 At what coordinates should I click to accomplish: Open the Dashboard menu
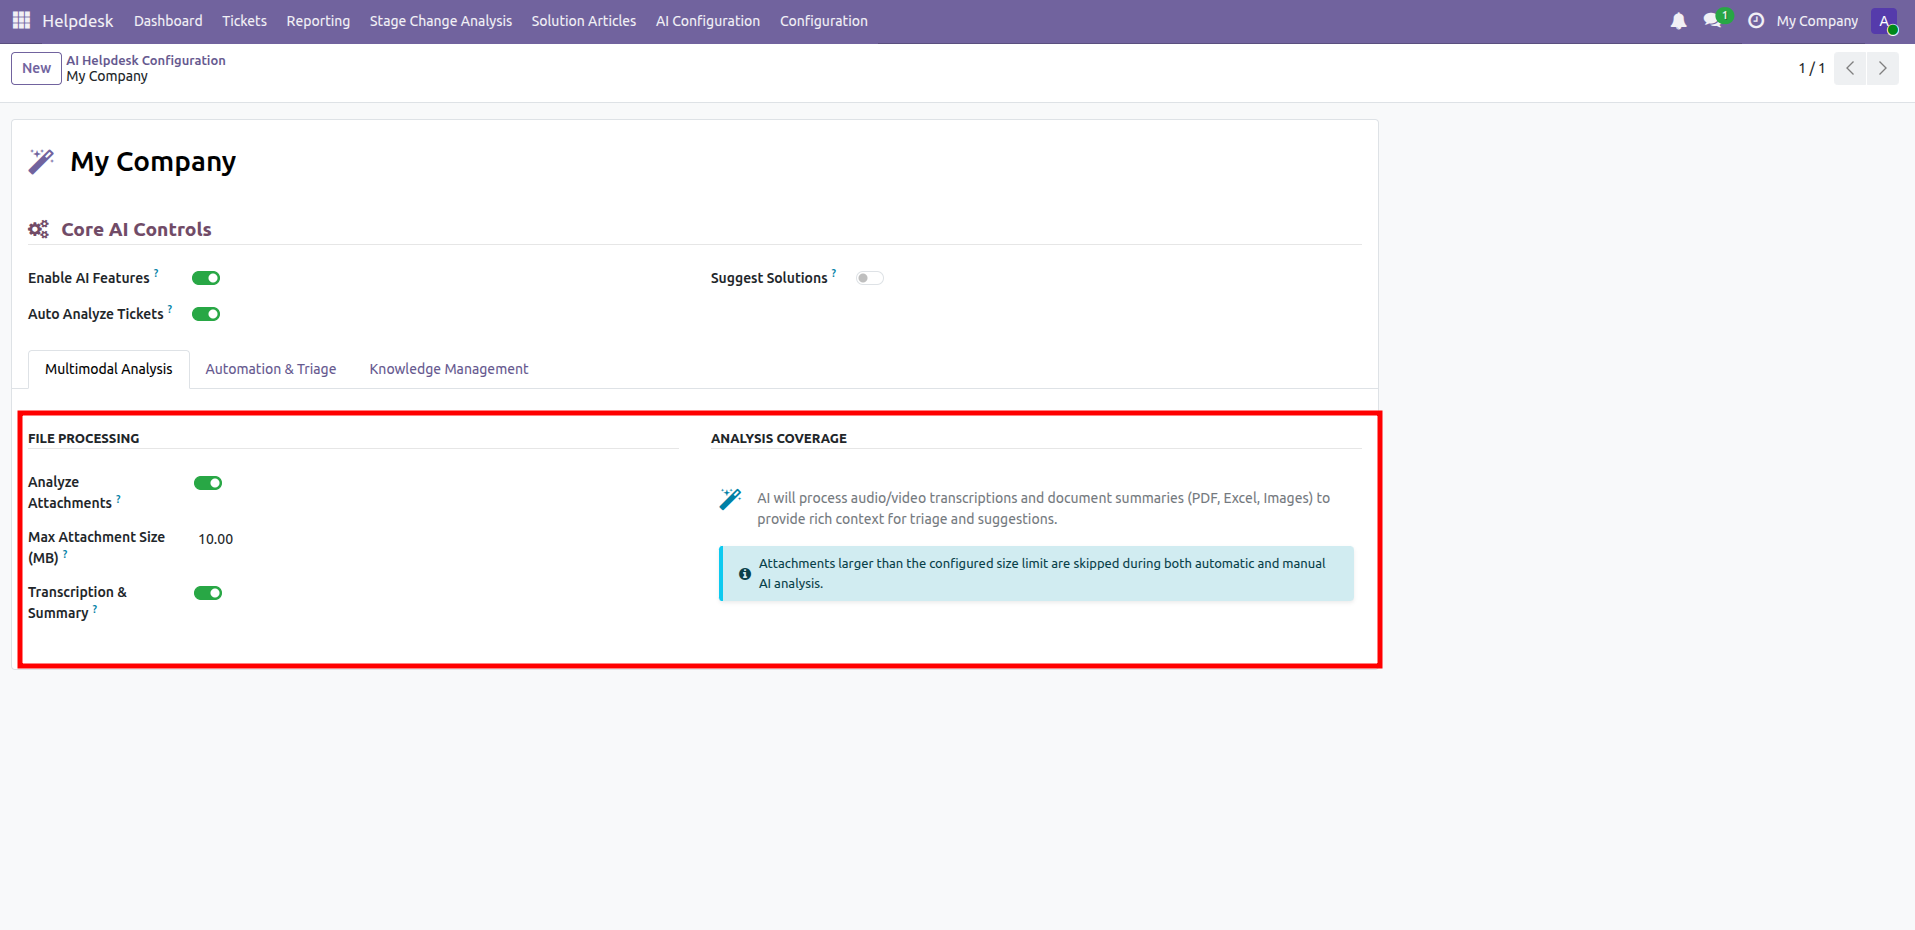point(168,21)
